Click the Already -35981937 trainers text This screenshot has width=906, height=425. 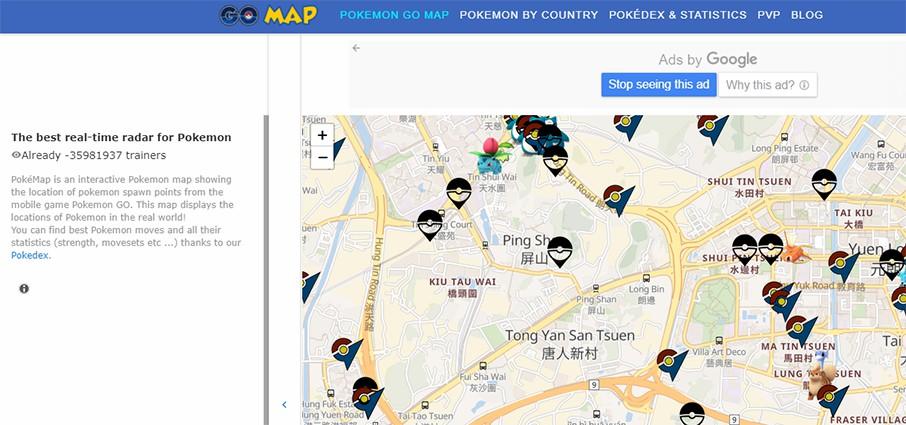coord(94,155)
